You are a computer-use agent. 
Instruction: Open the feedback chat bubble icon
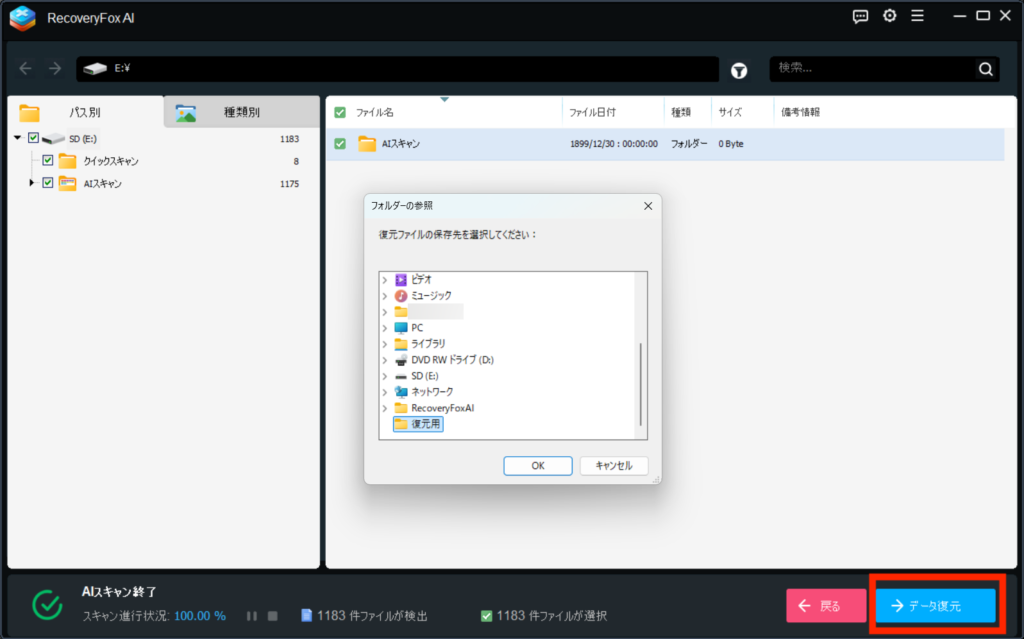(x=860, y=16)
